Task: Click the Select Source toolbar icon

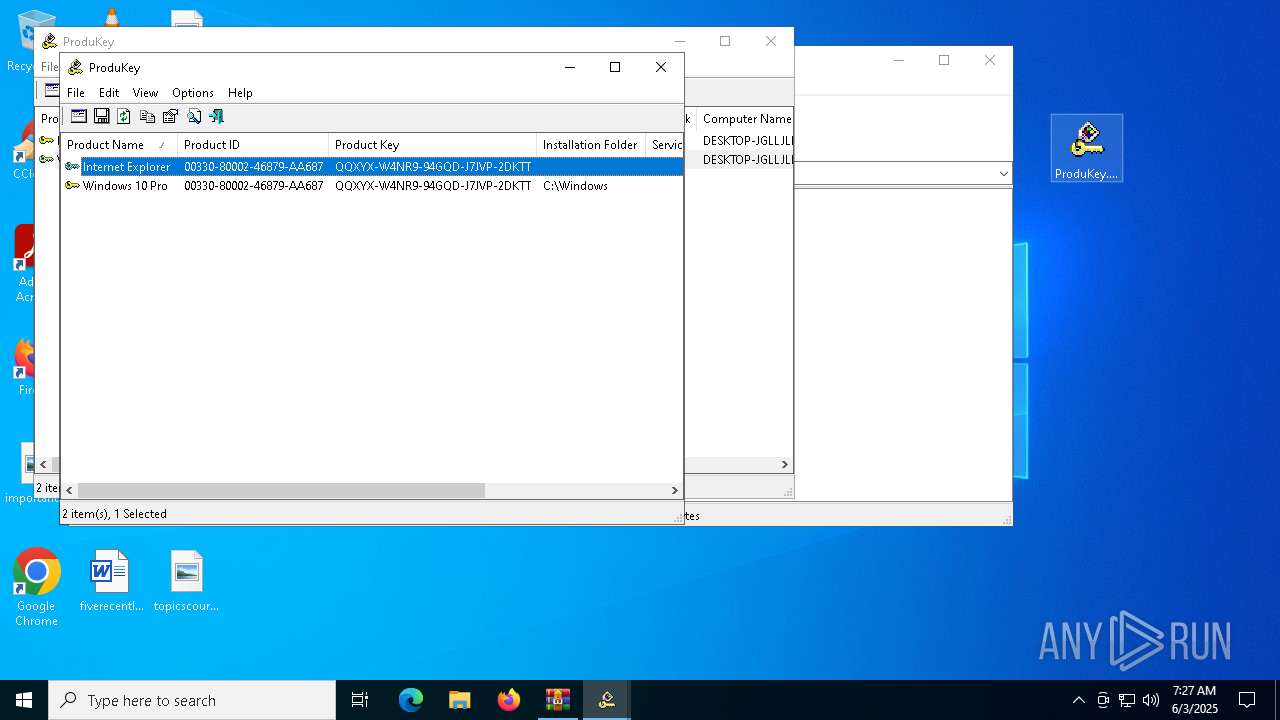Action: [79, 116]
